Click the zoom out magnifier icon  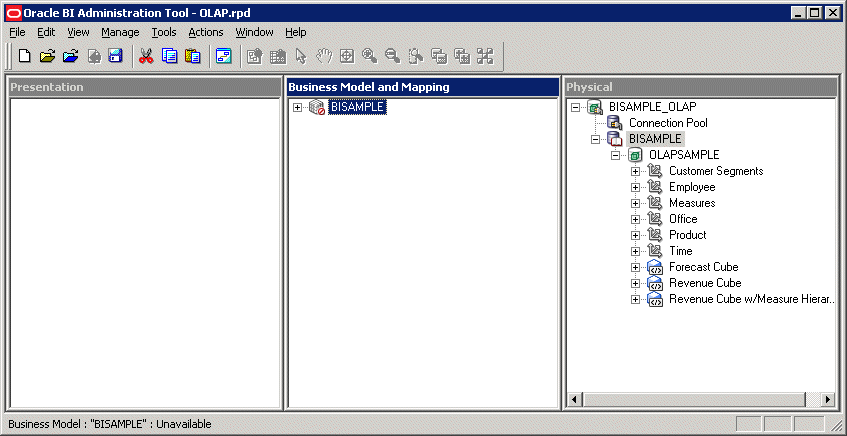393,56
